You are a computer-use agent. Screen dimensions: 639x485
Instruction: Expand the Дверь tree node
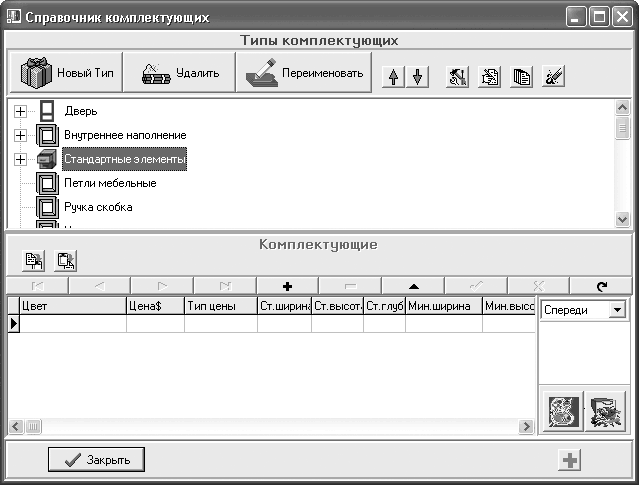20,111
